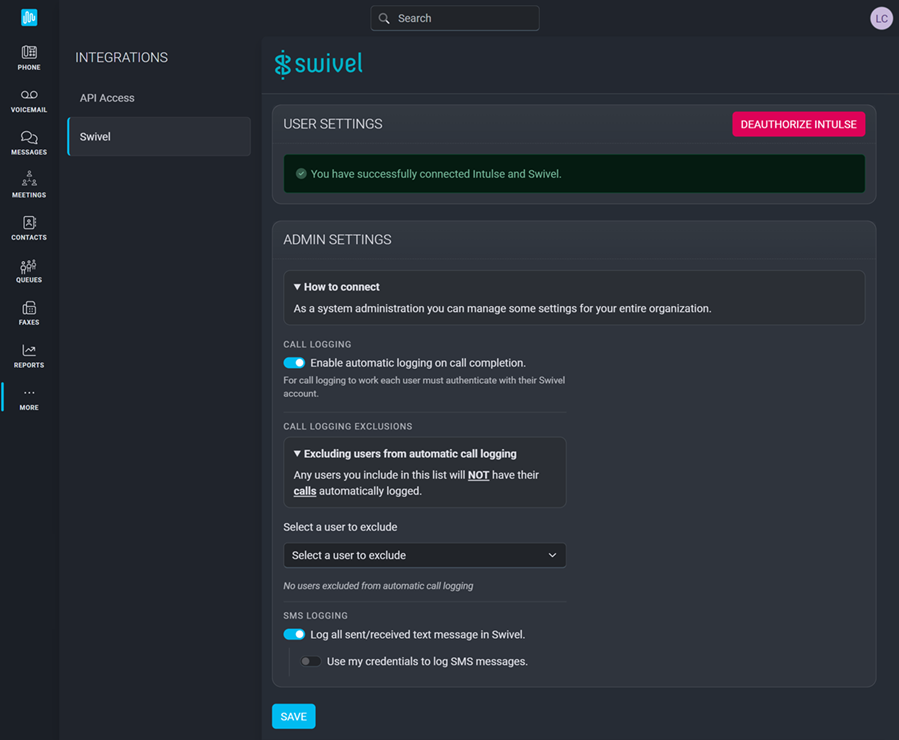Save the admin settings
899x740 pixels.
coord(294,716)
